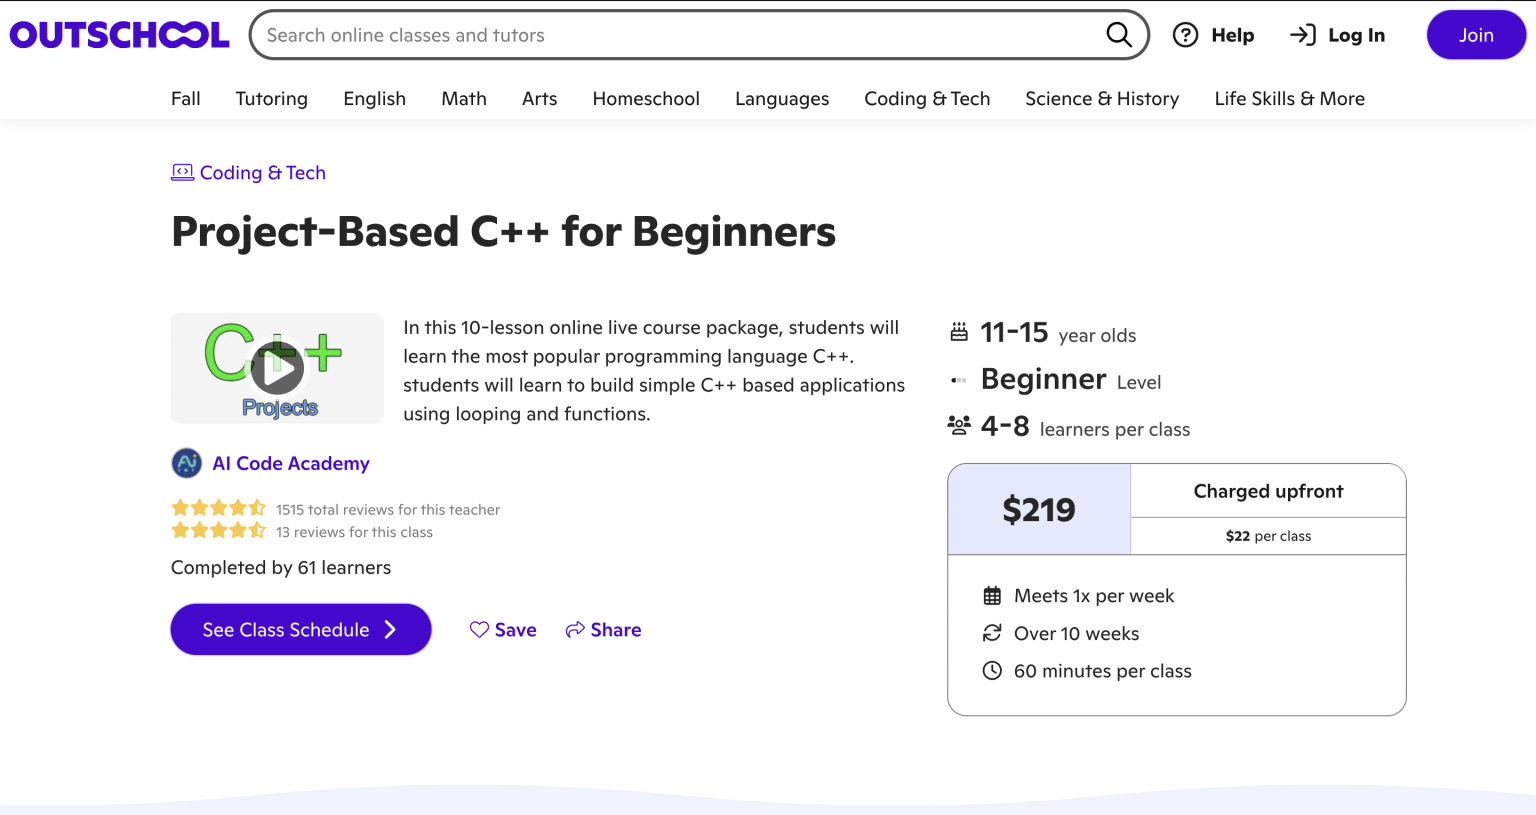This screenshot has height=815, width=1536.
Task: Open the Homeschool menu item
Action: (x=646, y=98)
